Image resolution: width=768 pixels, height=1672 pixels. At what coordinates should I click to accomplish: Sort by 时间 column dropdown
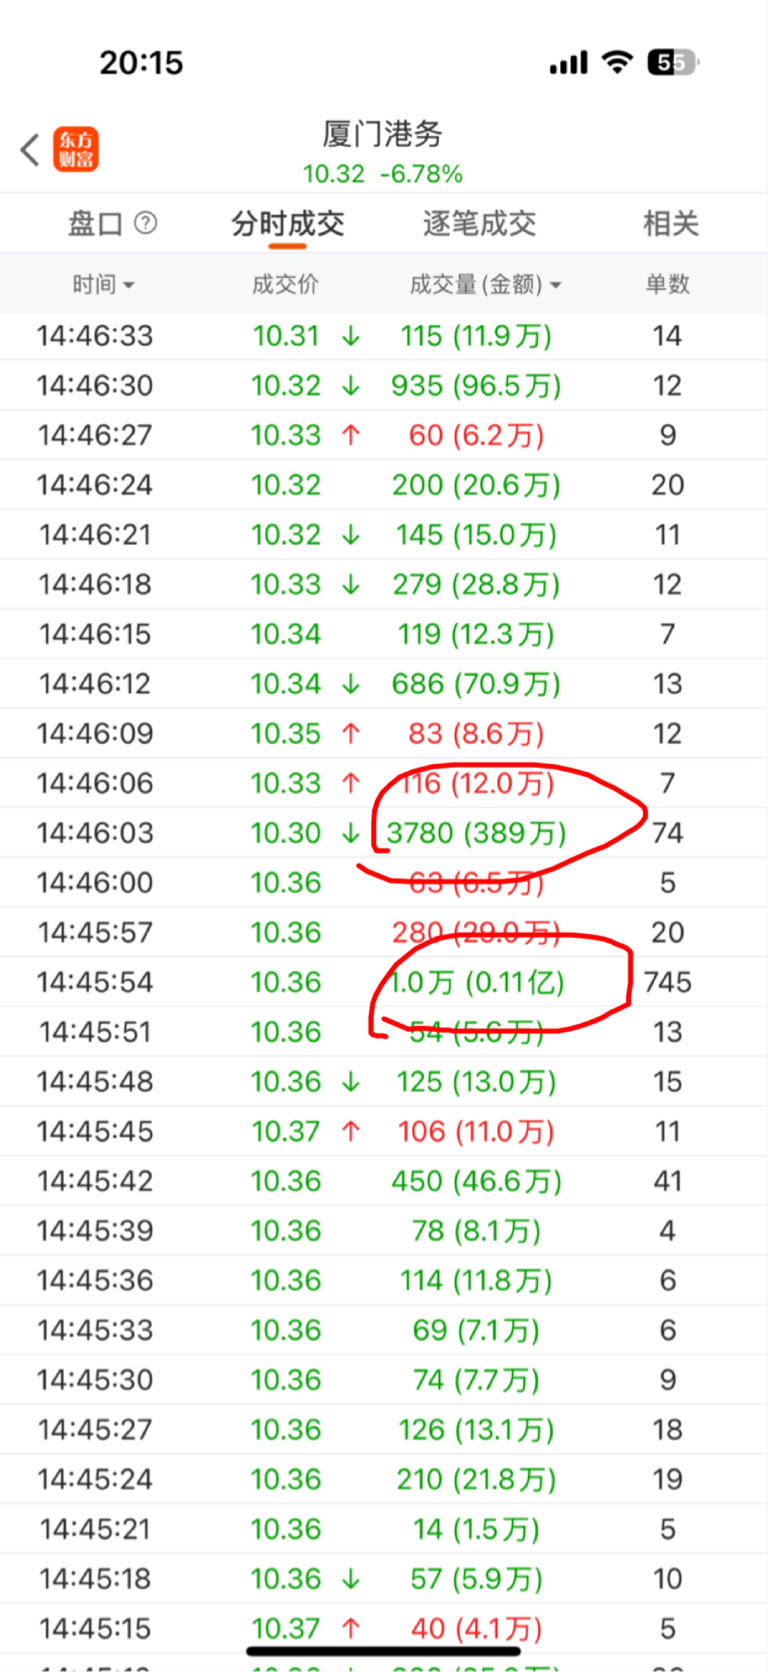pyautogui.click(x=103, y=285)
